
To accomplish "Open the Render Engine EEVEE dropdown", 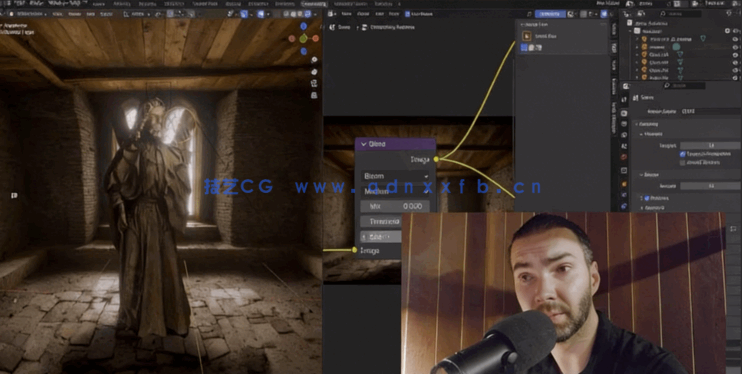I will click(x=711, y=111).
